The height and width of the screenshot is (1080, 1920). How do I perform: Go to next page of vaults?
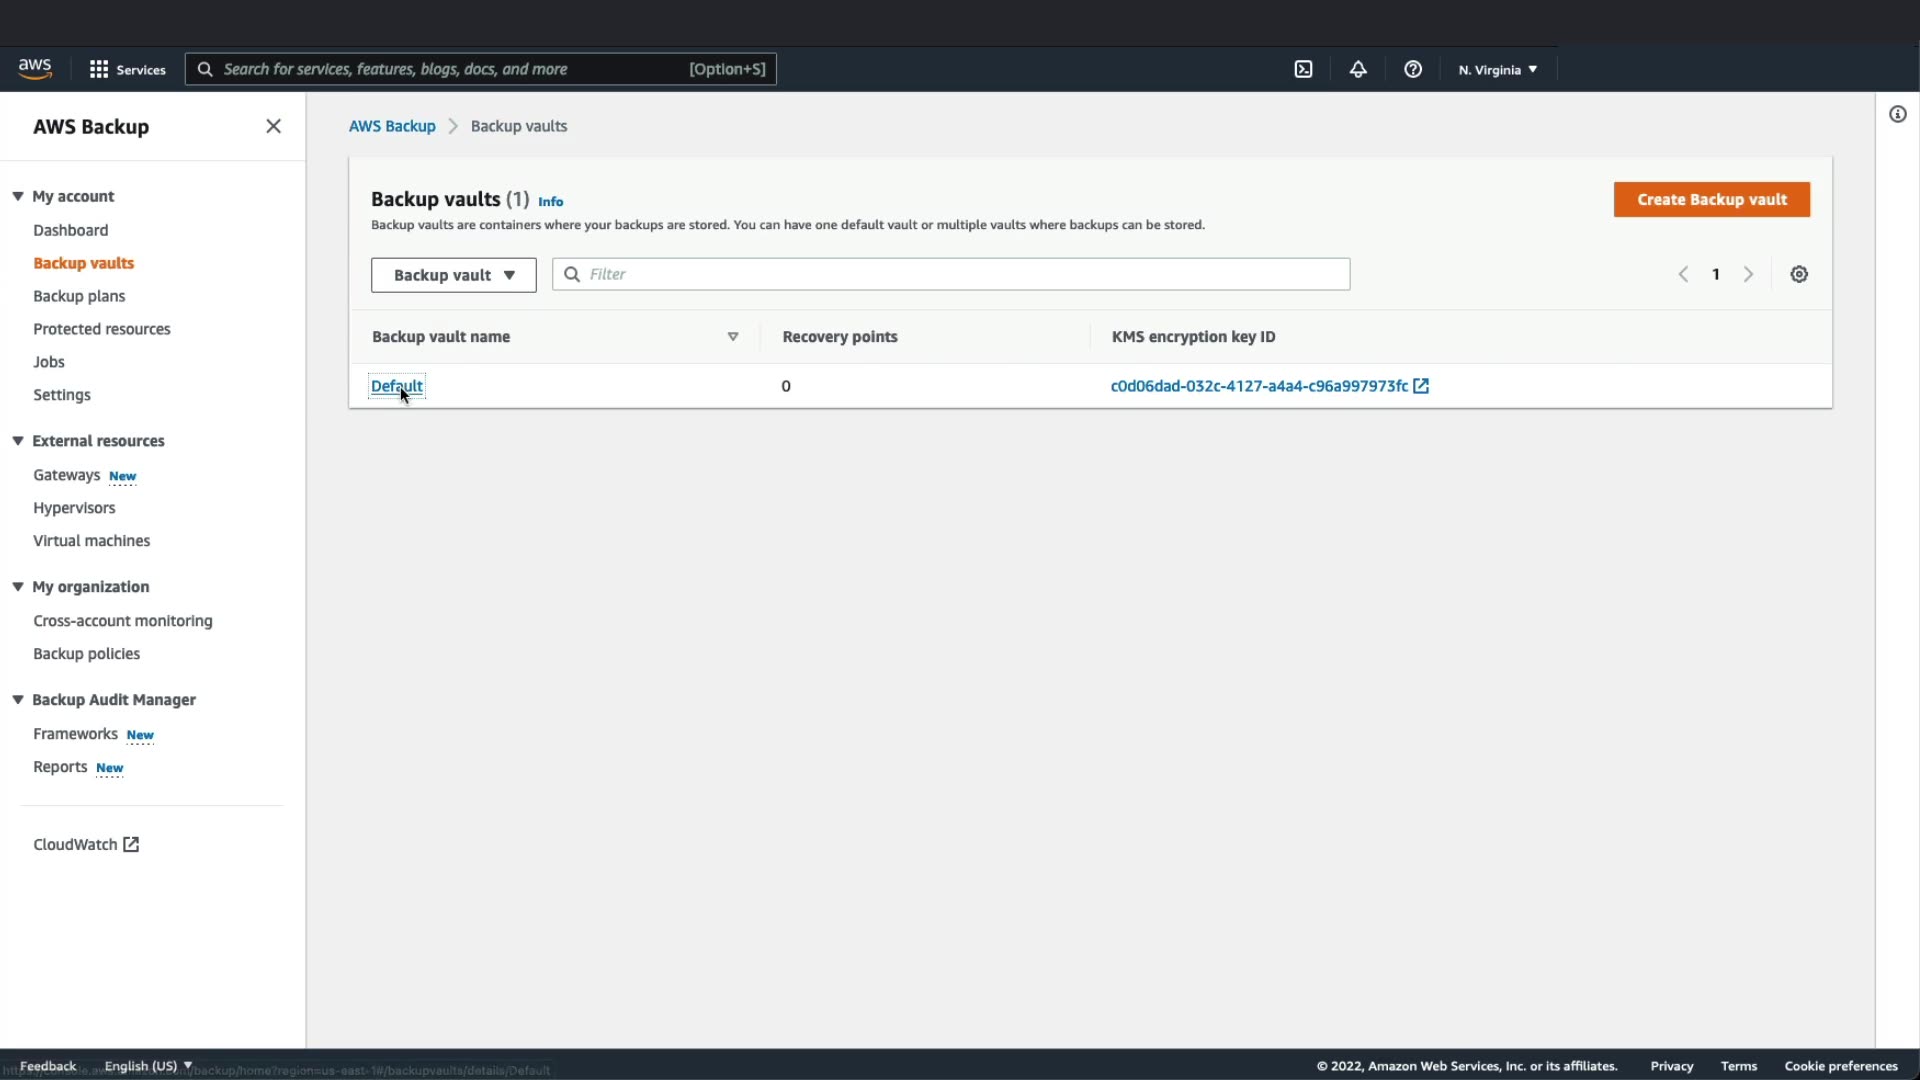(1748, 274)
